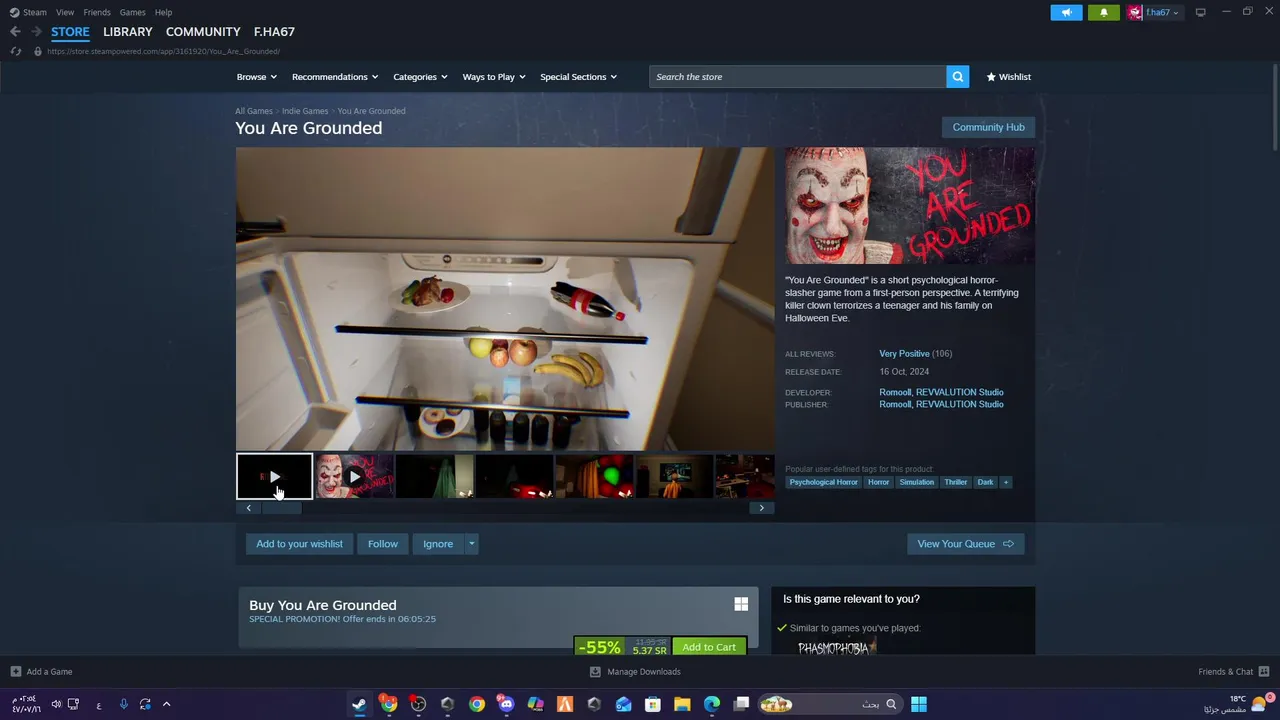Click the f.ha67 profile avatar

pyautogui.click(x=1135, y=12)
